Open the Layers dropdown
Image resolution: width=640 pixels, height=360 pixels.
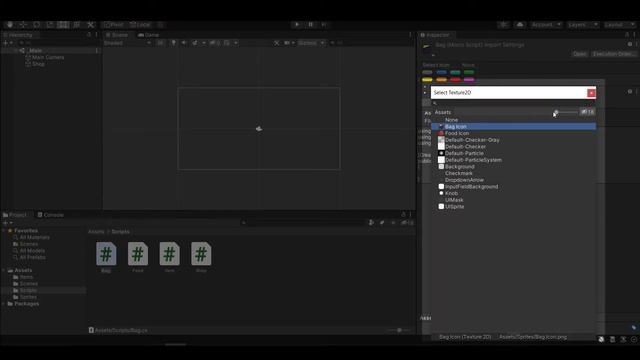click(x=582, y=24)
